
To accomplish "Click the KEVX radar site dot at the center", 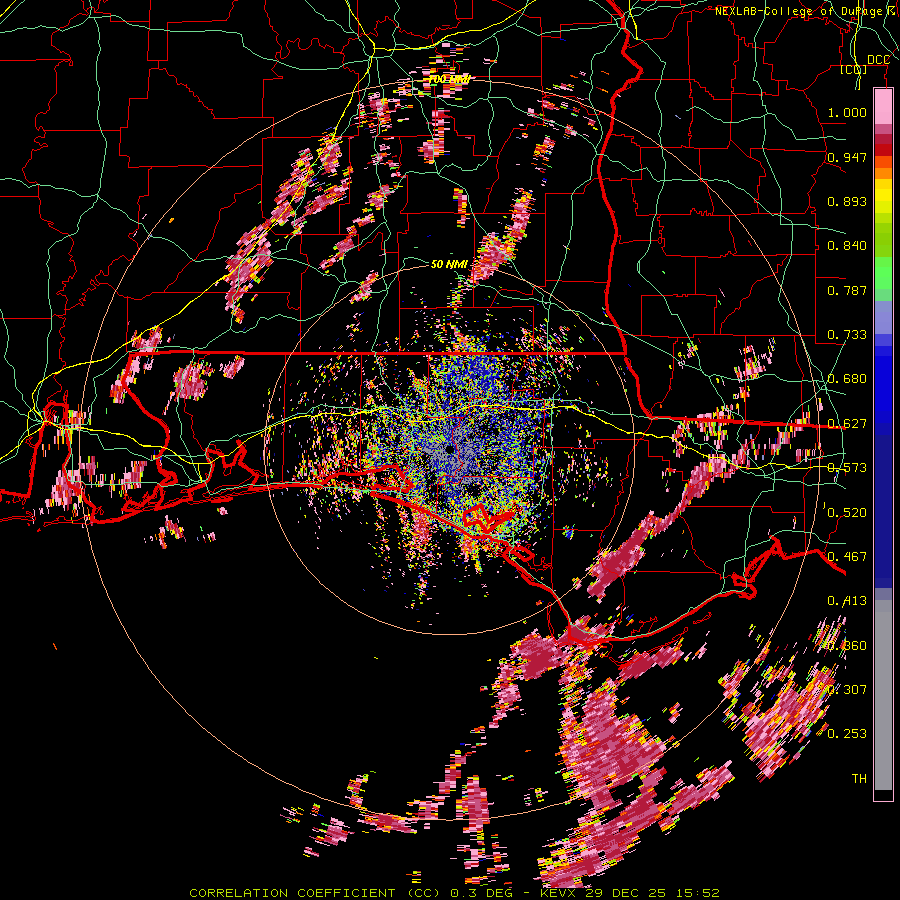I will (449, 449).
